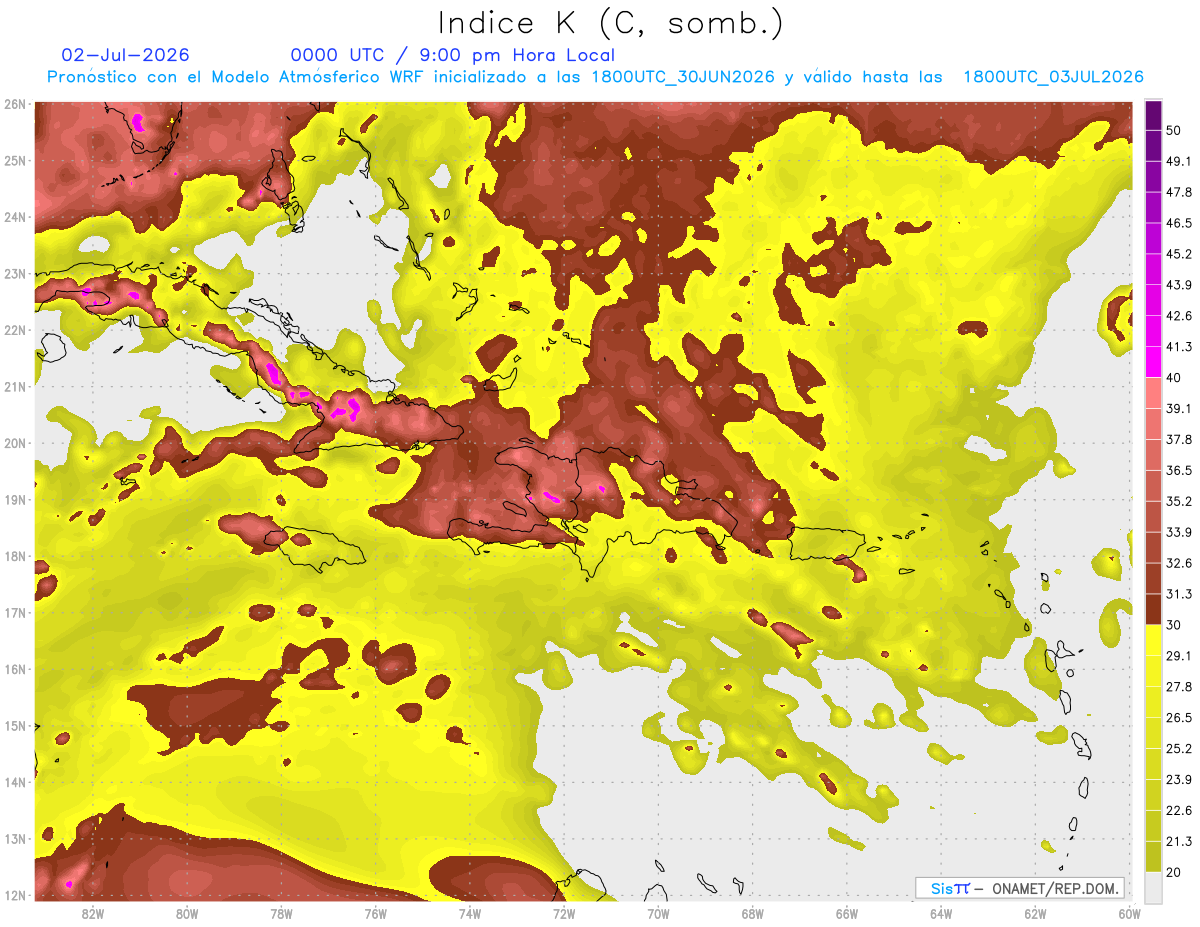Screen dimensions: 1200x927
Task: Click the colorbar value "30"
Action: (x=1176, y=625)
